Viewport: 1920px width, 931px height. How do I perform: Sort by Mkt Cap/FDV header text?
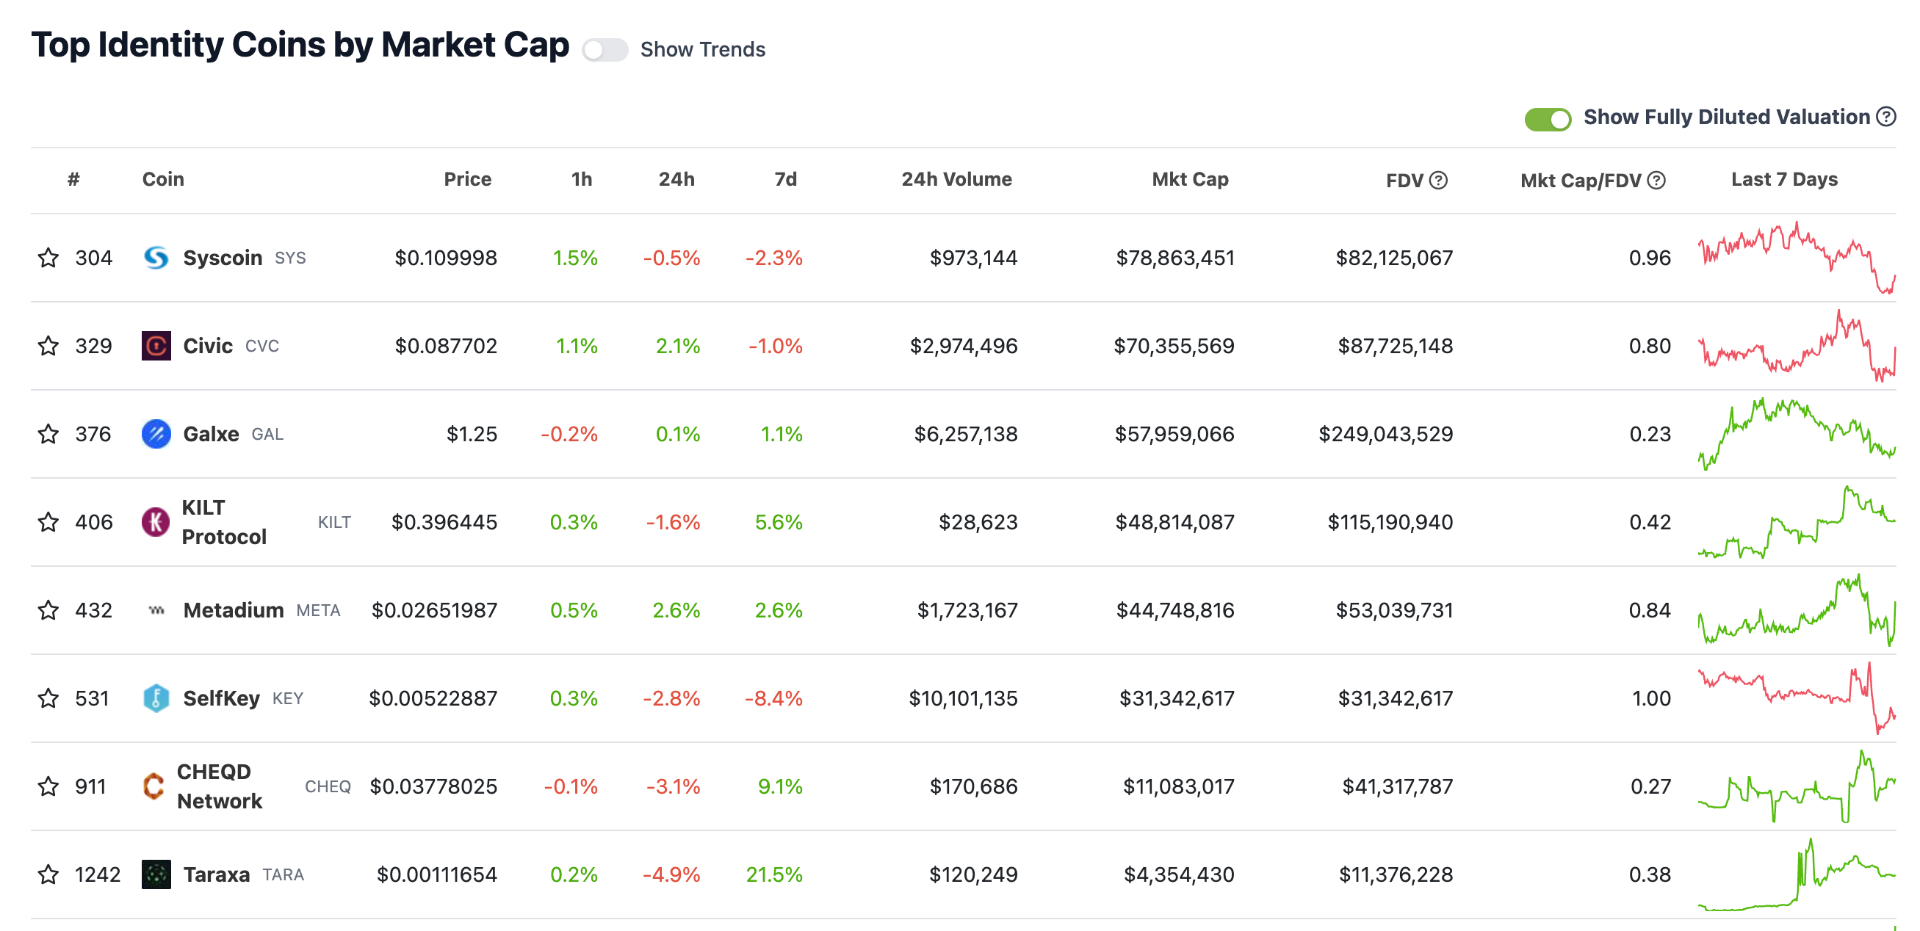point(1581,180)
